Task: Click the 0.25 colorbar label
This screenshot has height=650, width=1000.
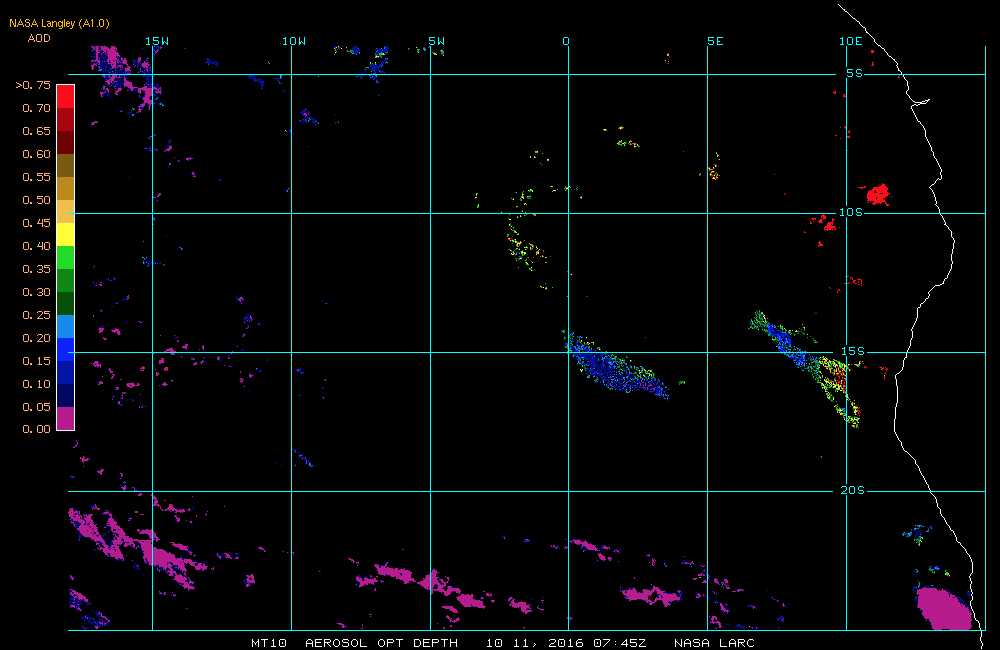Action: (36, 315)
